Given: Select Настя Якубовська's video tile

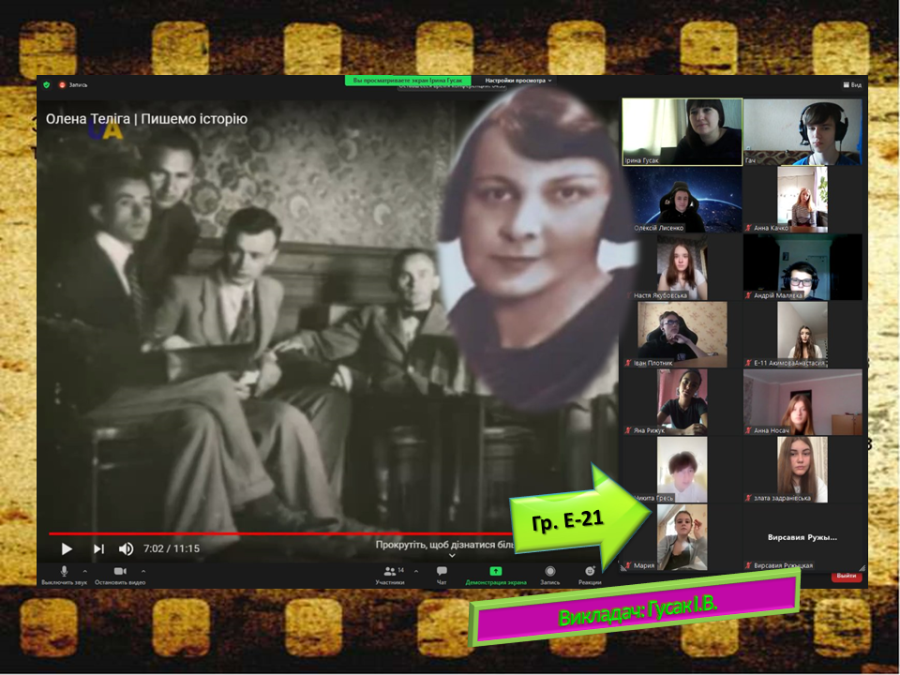Looking at the screenshot, I should (682, 267).
